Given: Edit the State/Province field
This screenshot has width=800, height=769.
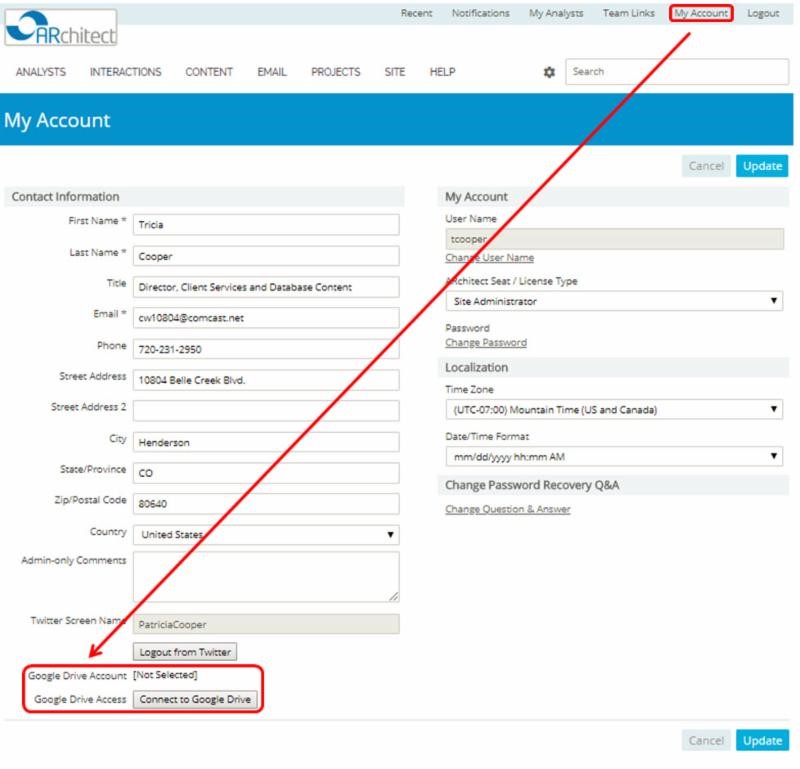Looking at the screenshot, I should coord(266,473).
